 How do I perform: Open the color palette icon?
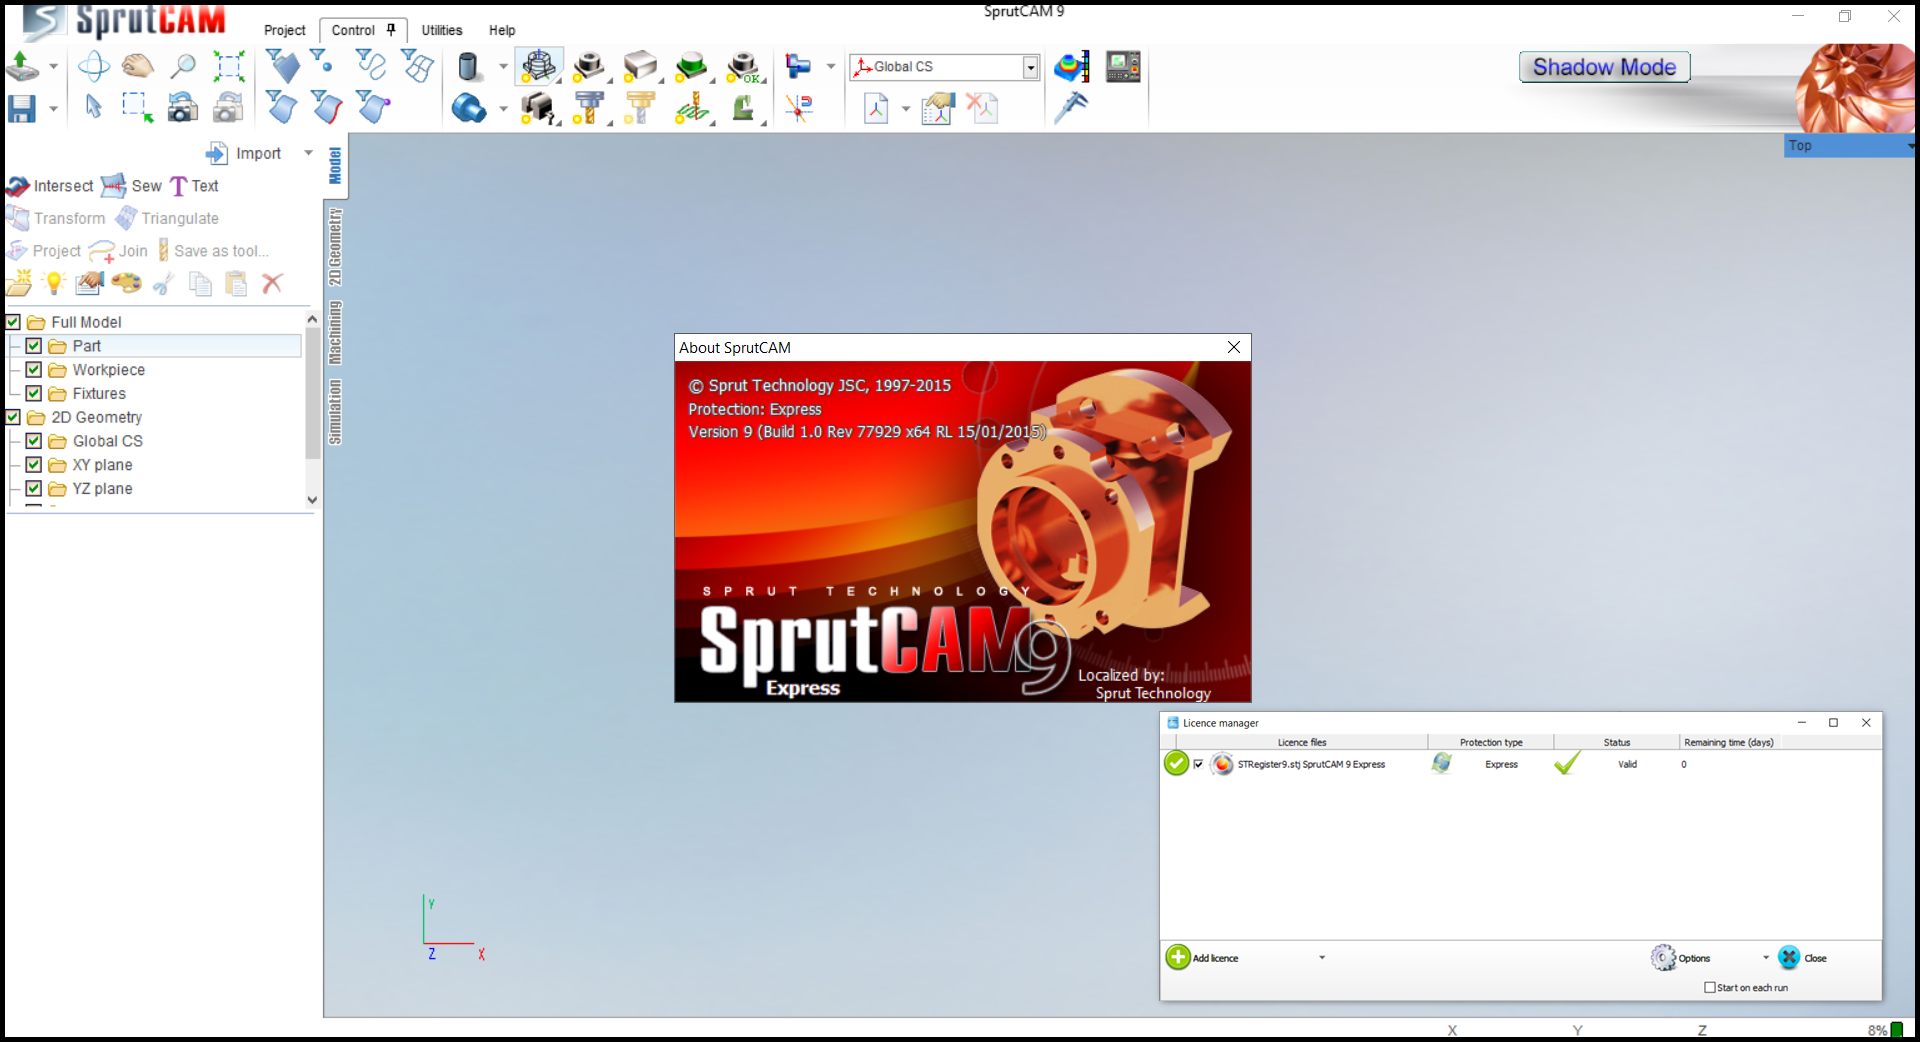tap(126, 283)
